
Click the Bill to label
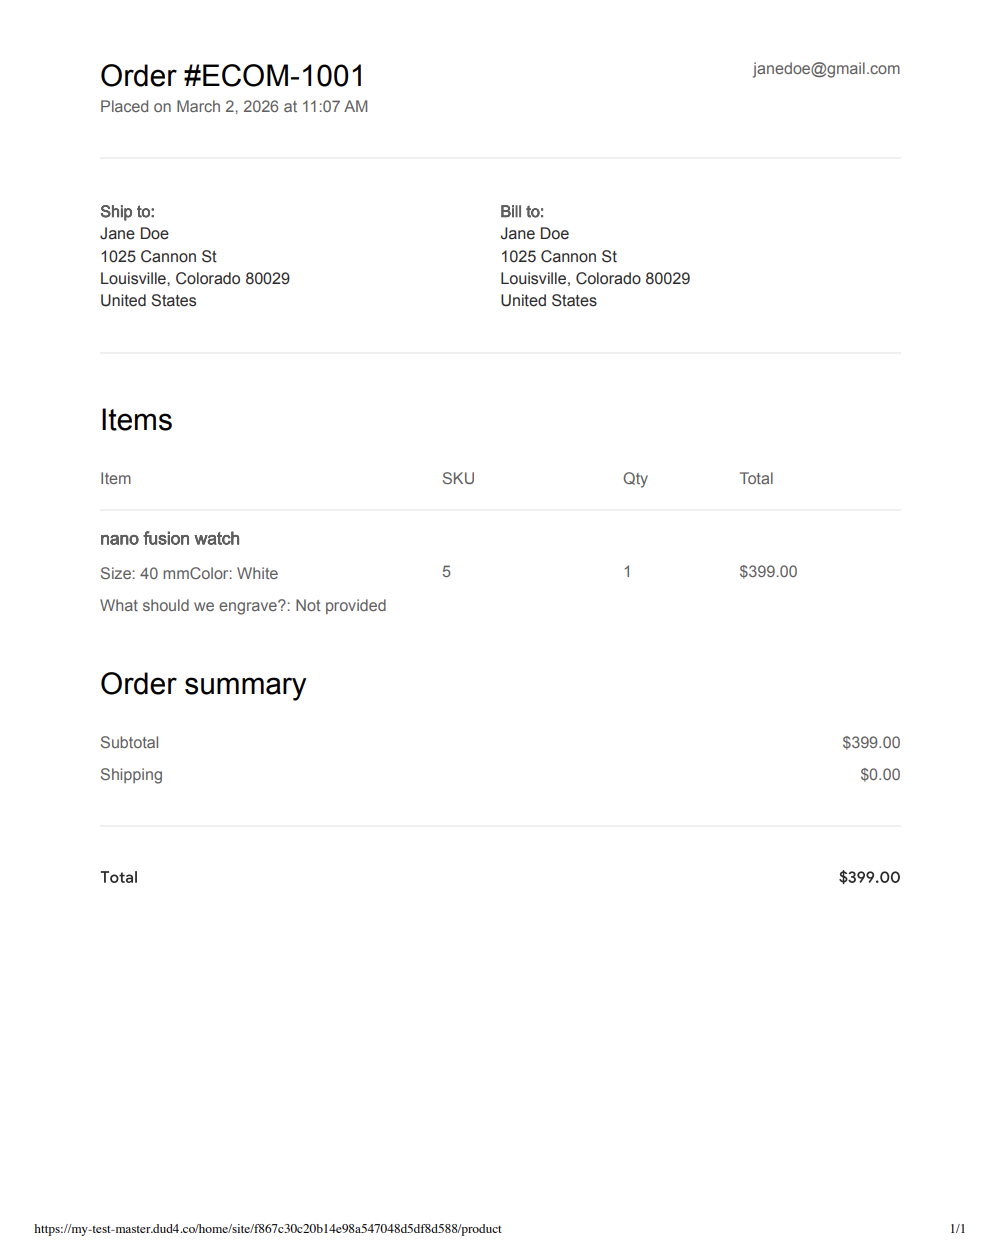point(522,212)
